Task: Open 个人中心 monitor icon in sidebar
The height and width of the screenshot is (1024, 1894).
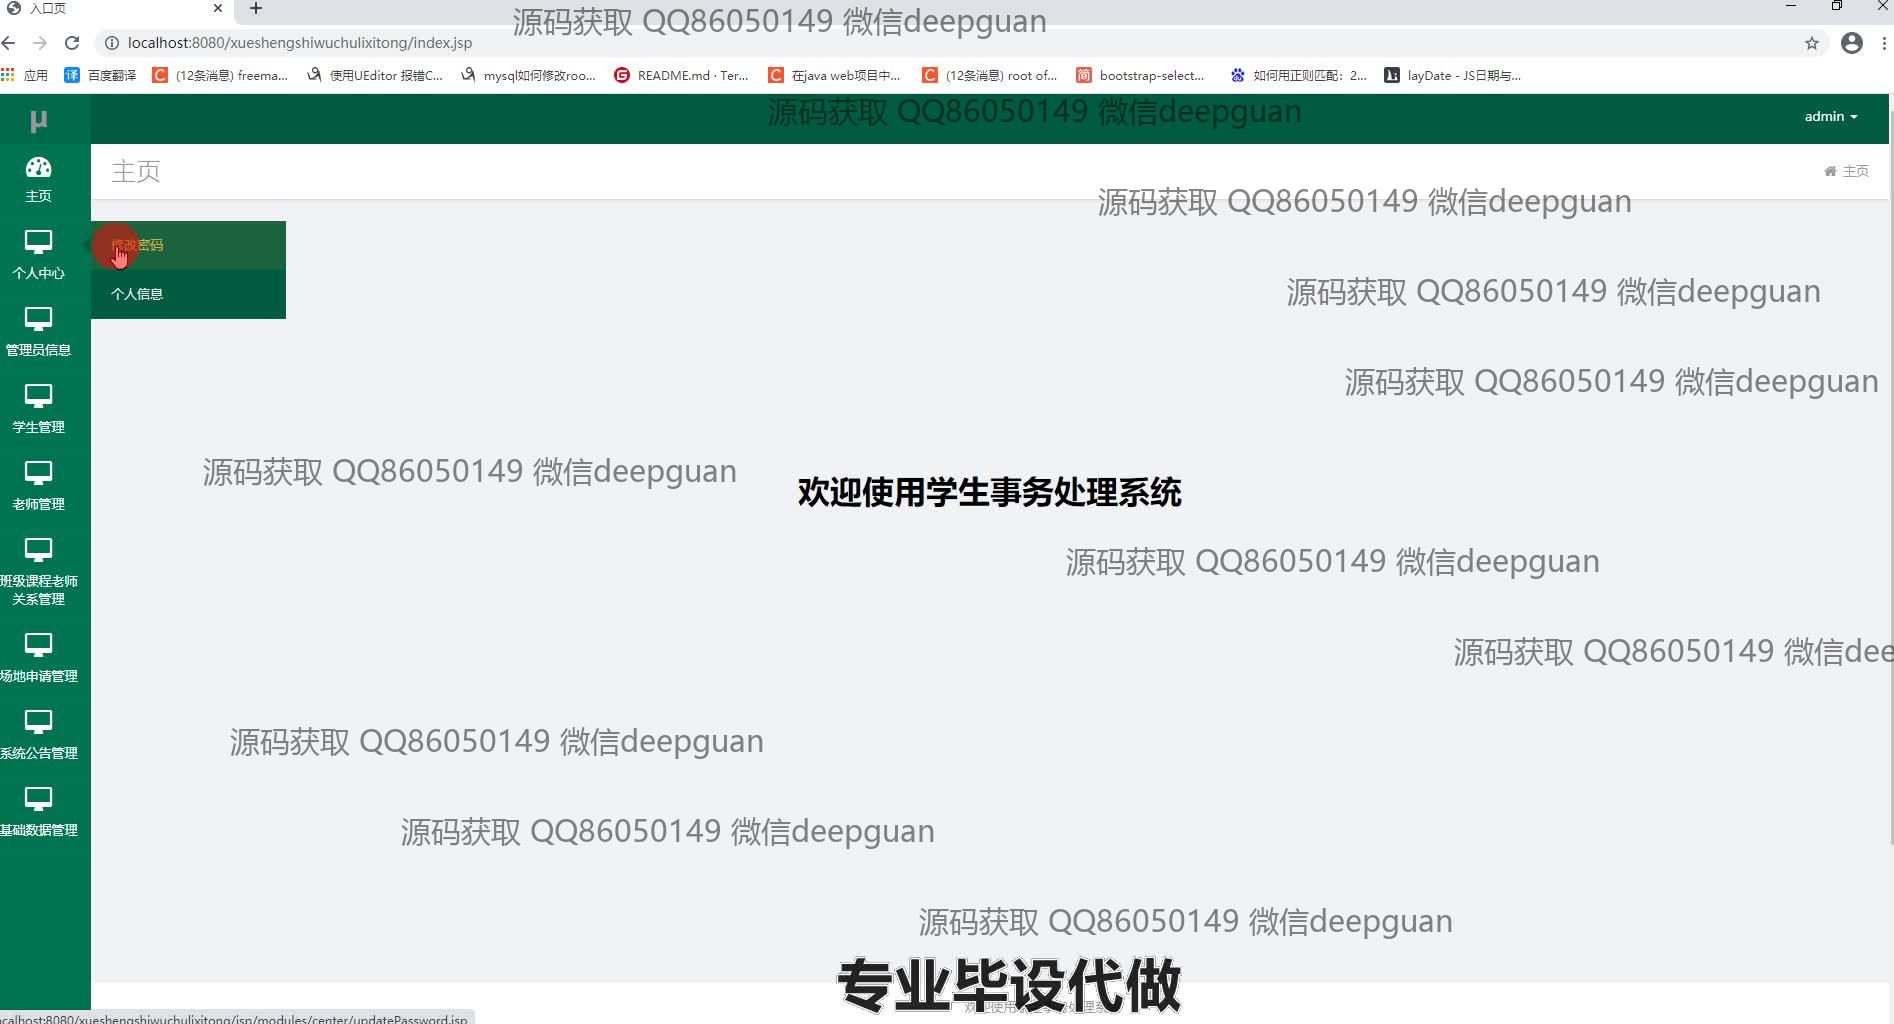Action: 38,243
